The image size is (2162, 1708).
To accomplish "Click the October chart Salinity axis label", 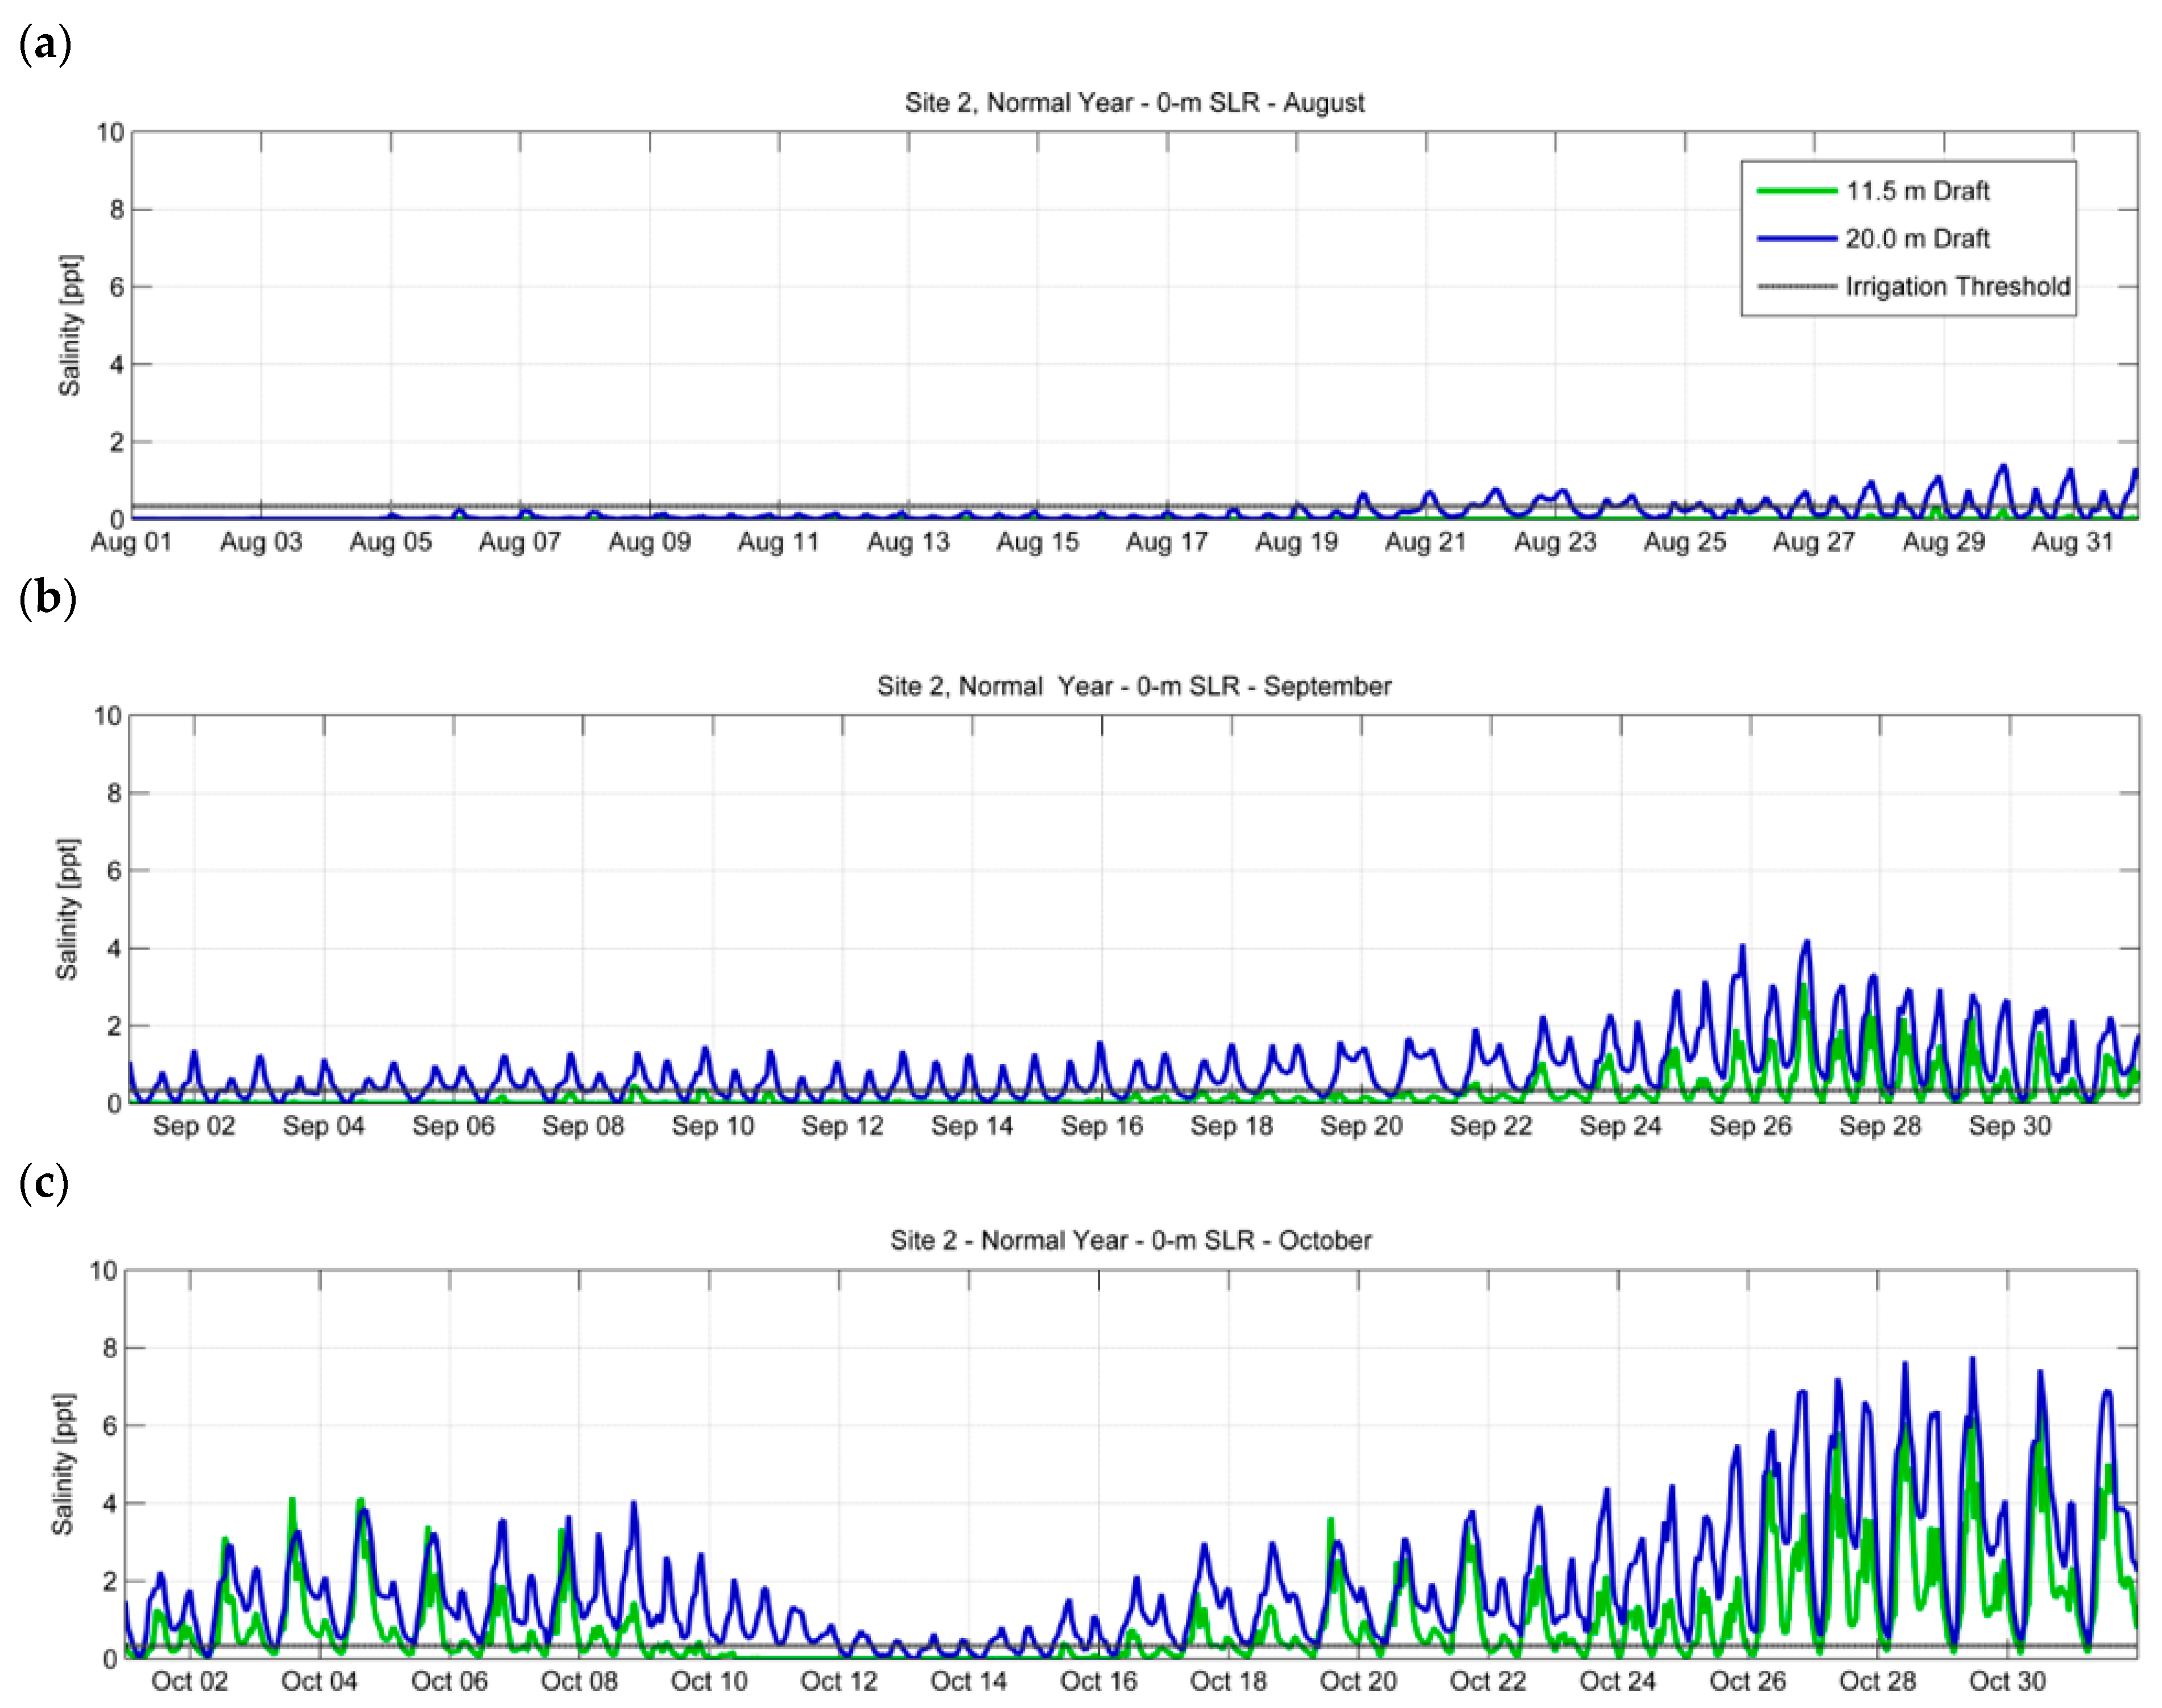I will (63, 1464).
